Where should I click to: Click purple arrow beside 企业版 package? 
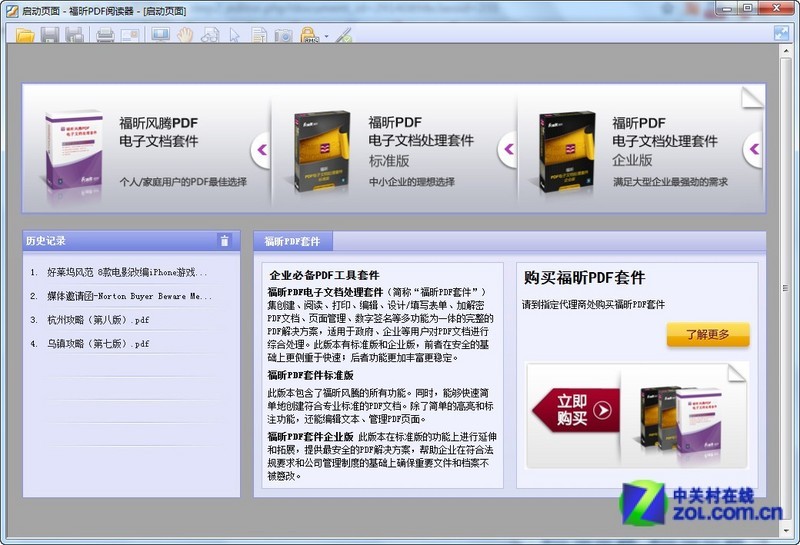click(x=754, y=149)
